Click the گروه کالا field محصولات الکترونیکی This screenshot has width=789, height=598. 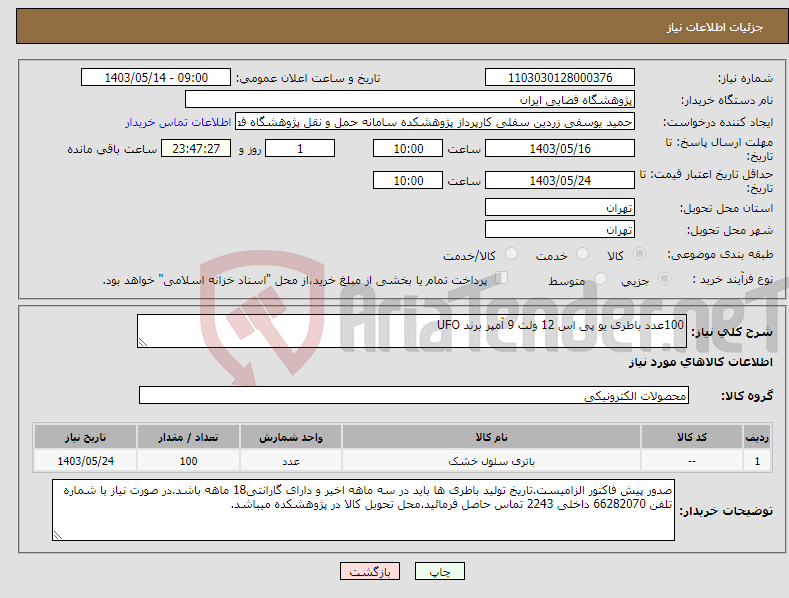414,396
